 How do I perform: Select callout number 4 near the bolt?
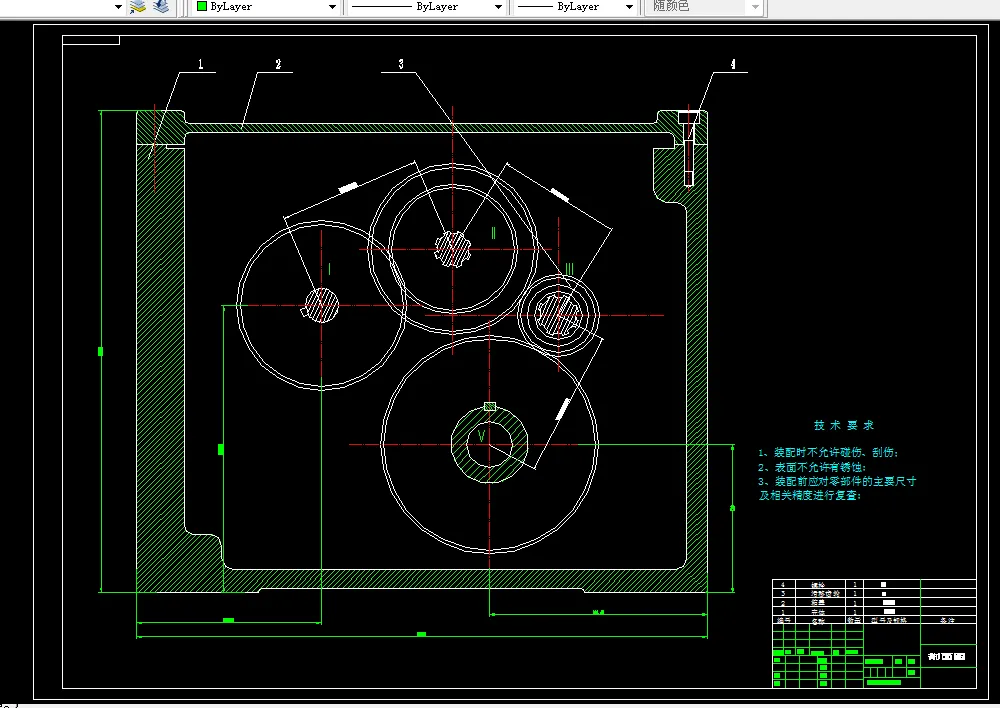[x=733, y=64]
